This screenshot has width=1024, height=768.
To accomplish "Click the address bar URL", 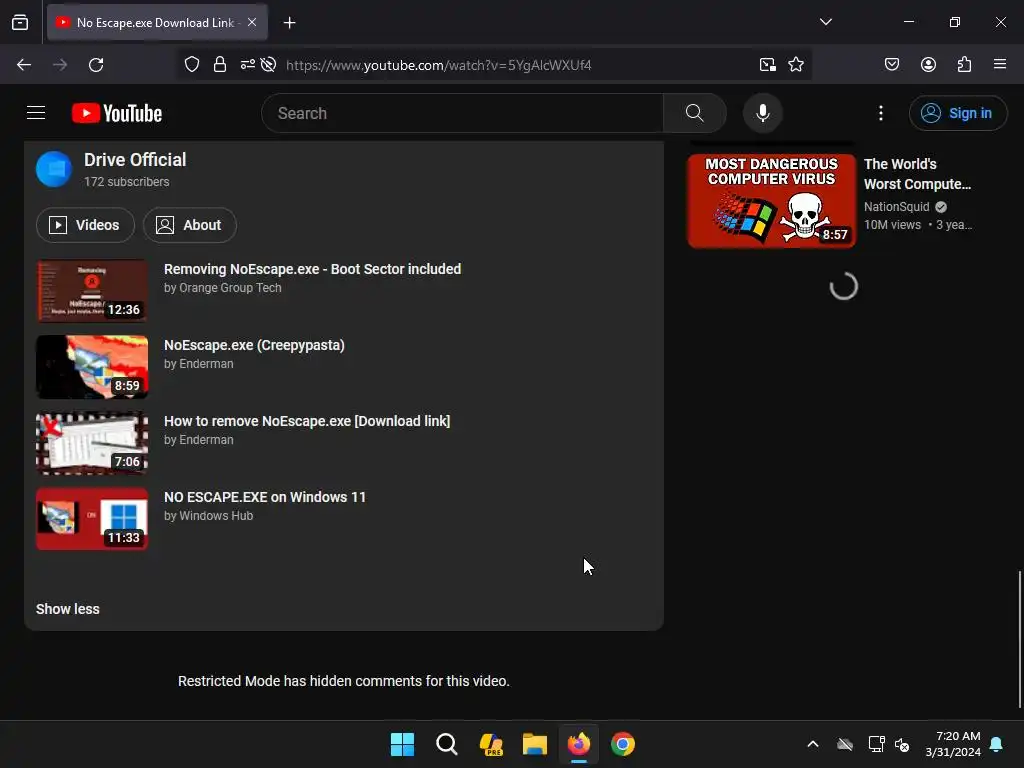I will click(438, 65).
